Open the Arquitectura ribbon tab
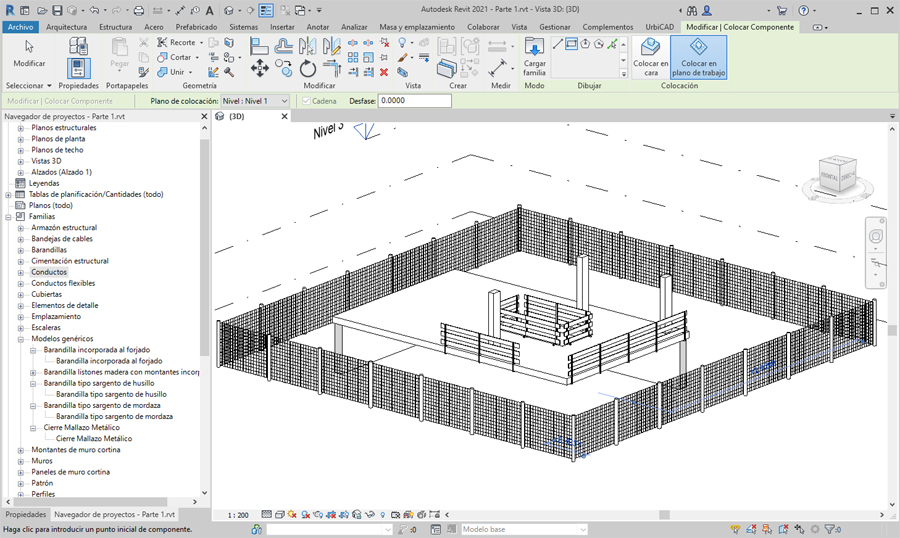Image resolution: width=900 pixels, height=538 pixels. [66, 27]
